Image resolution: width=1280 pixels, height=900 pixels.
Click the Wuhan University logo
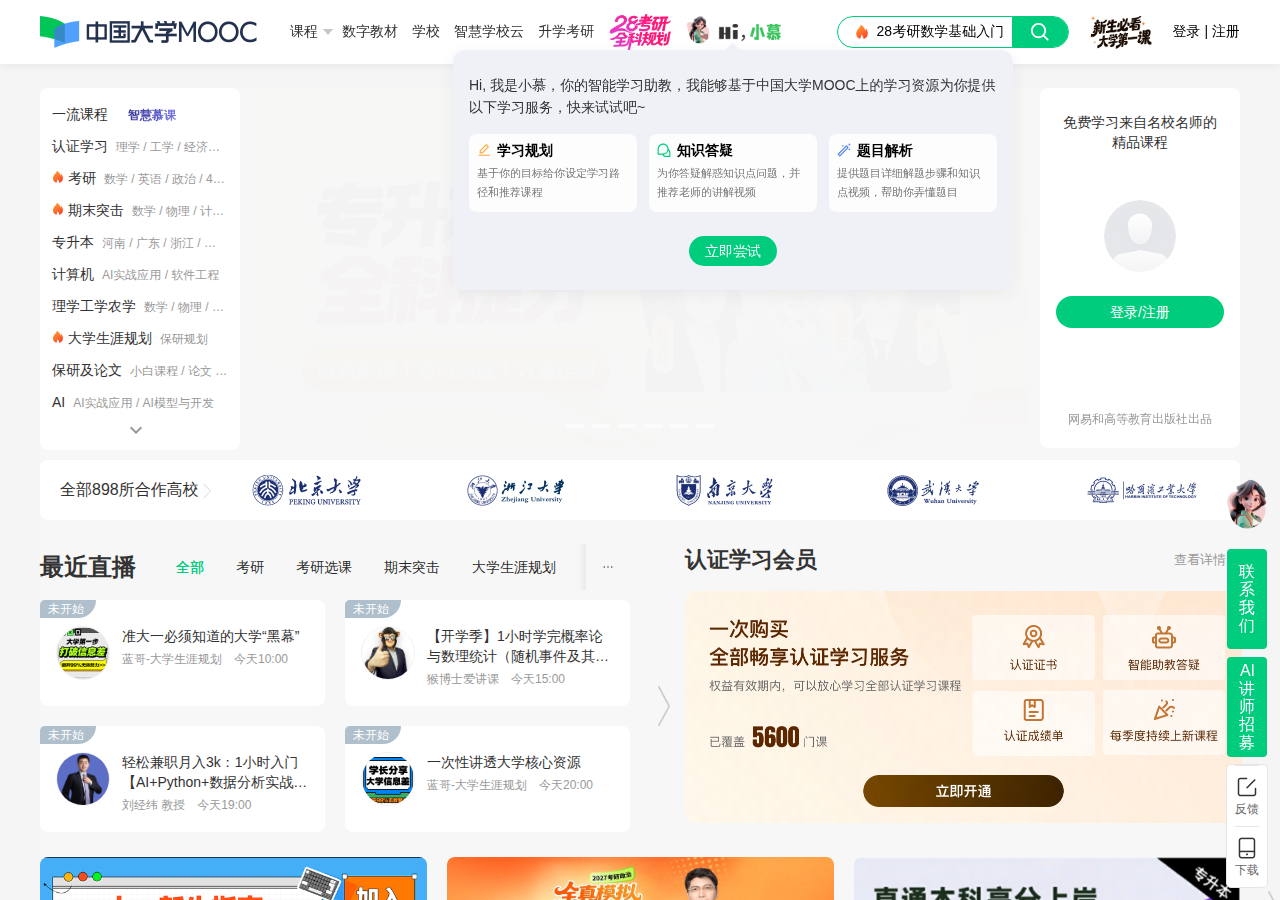(x=932, y=490)
